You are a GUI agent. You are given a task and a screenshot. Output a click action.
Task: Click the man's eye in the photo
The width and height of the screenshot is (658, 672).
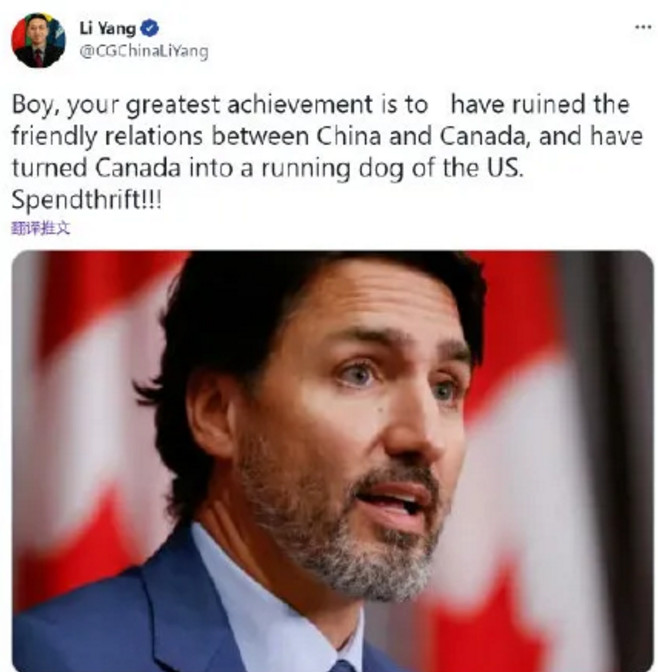click(359, 375)
